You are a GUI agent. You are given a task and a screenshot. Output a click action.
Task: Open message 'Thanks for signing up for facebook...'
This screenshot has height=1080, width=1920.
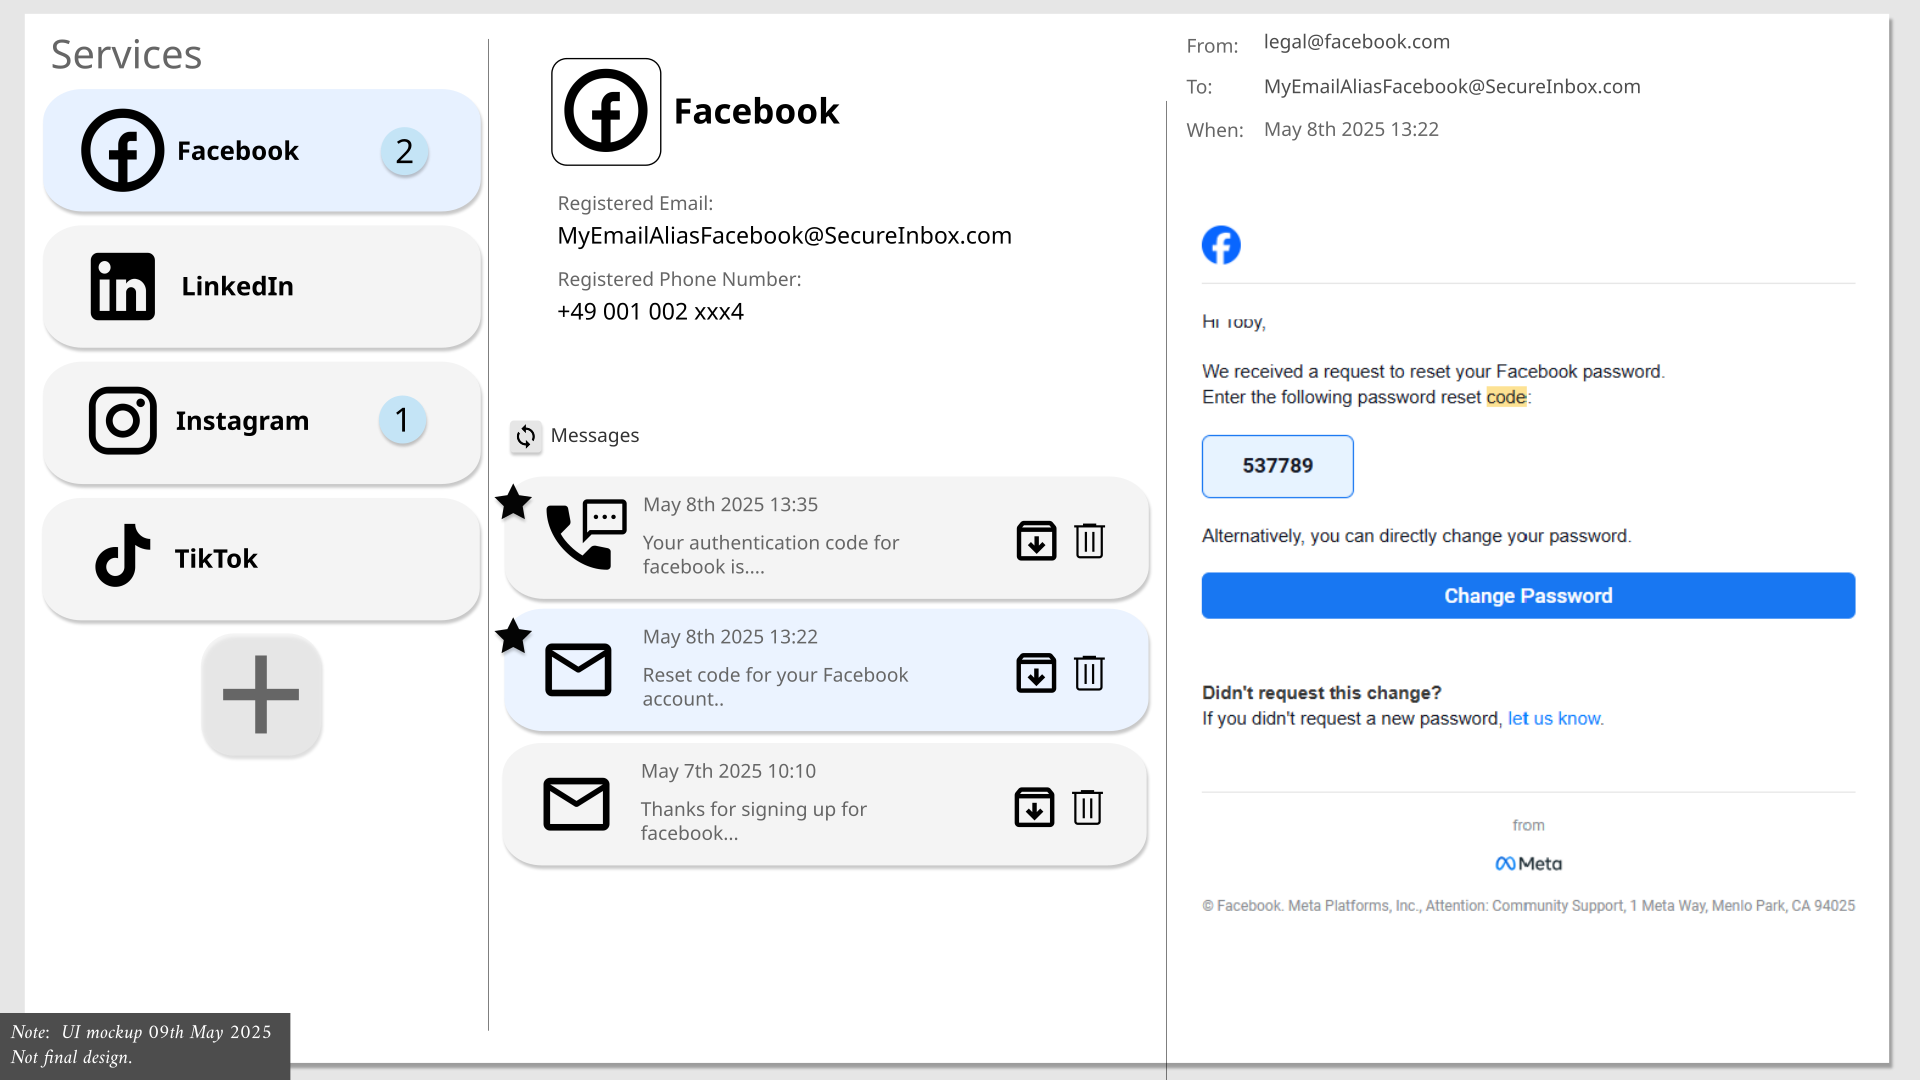click(x=824, y=805)
